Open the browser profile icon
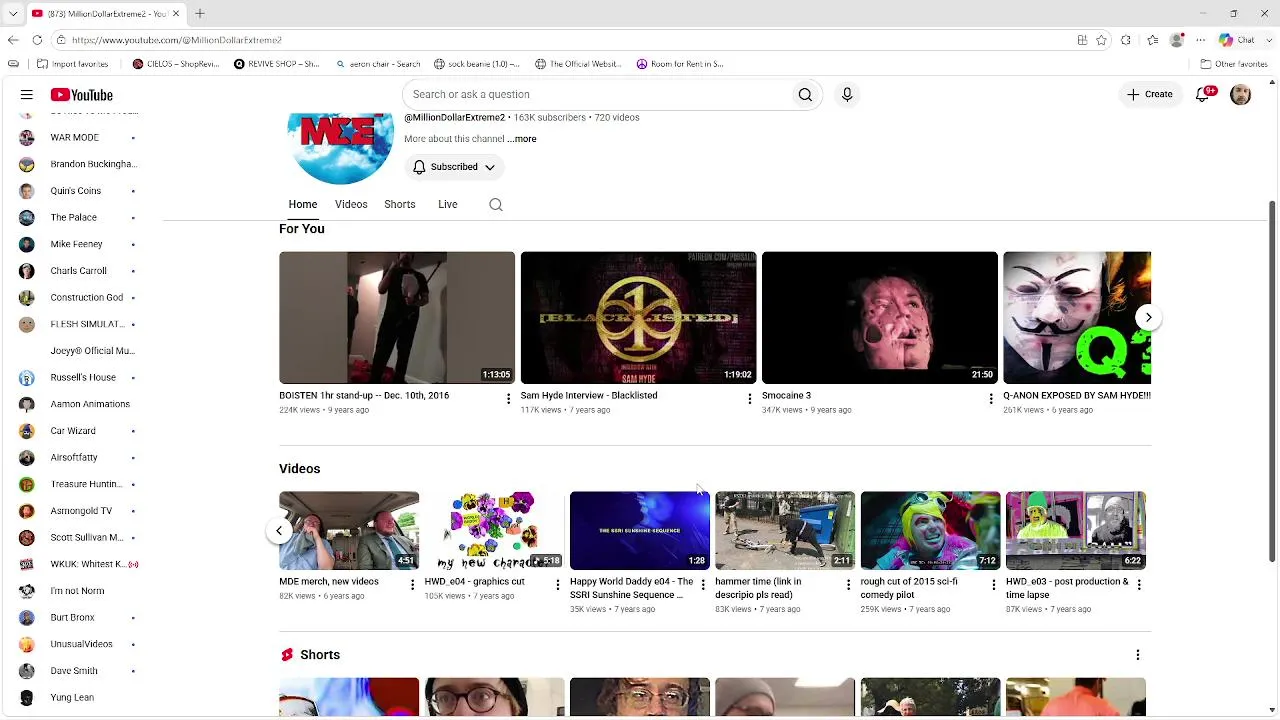Viewport: 1280px width, 720px height. (1177, 40)
